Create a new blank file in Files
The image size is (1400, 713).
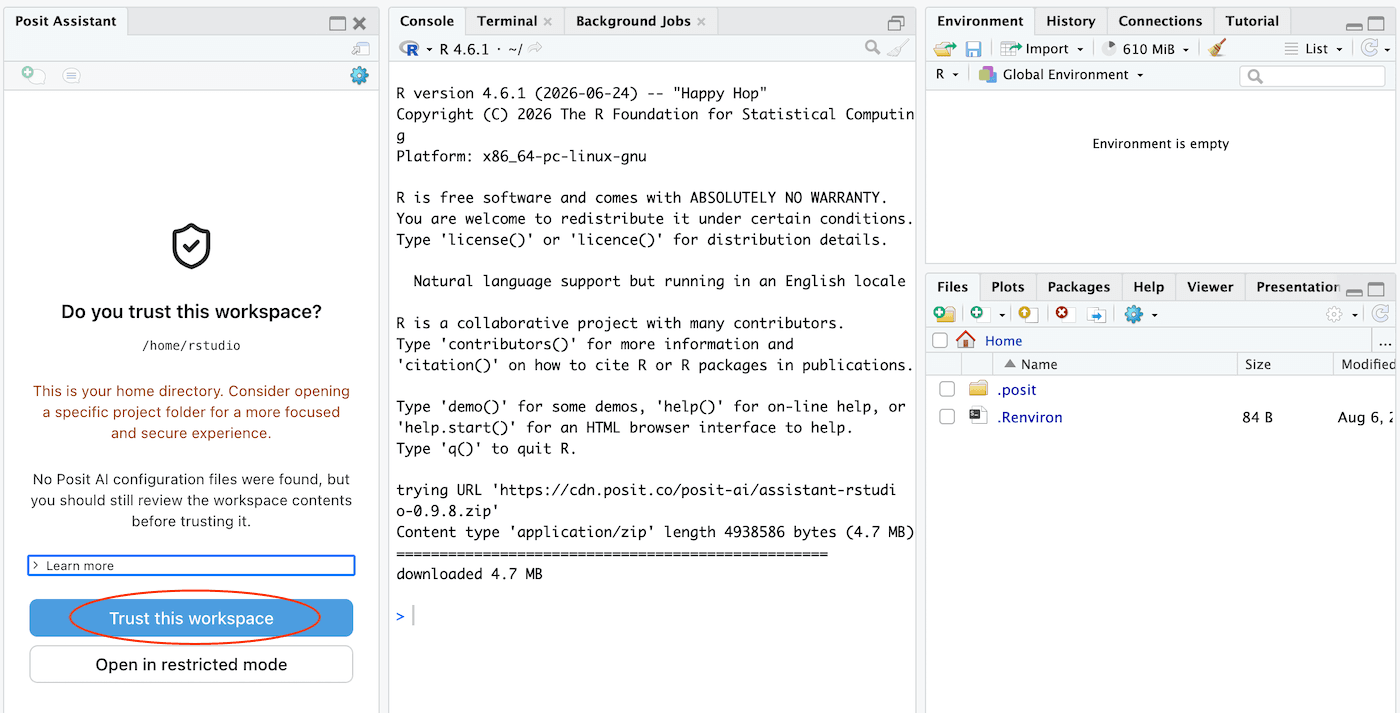[976, 314]
